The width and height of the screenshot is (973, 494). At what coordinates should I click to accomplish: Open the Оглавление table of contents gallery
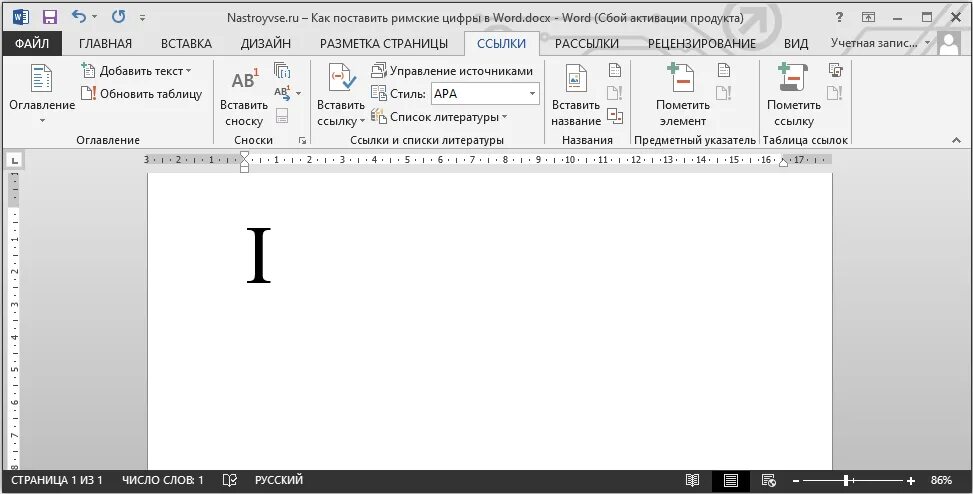[x=42, y=93]
